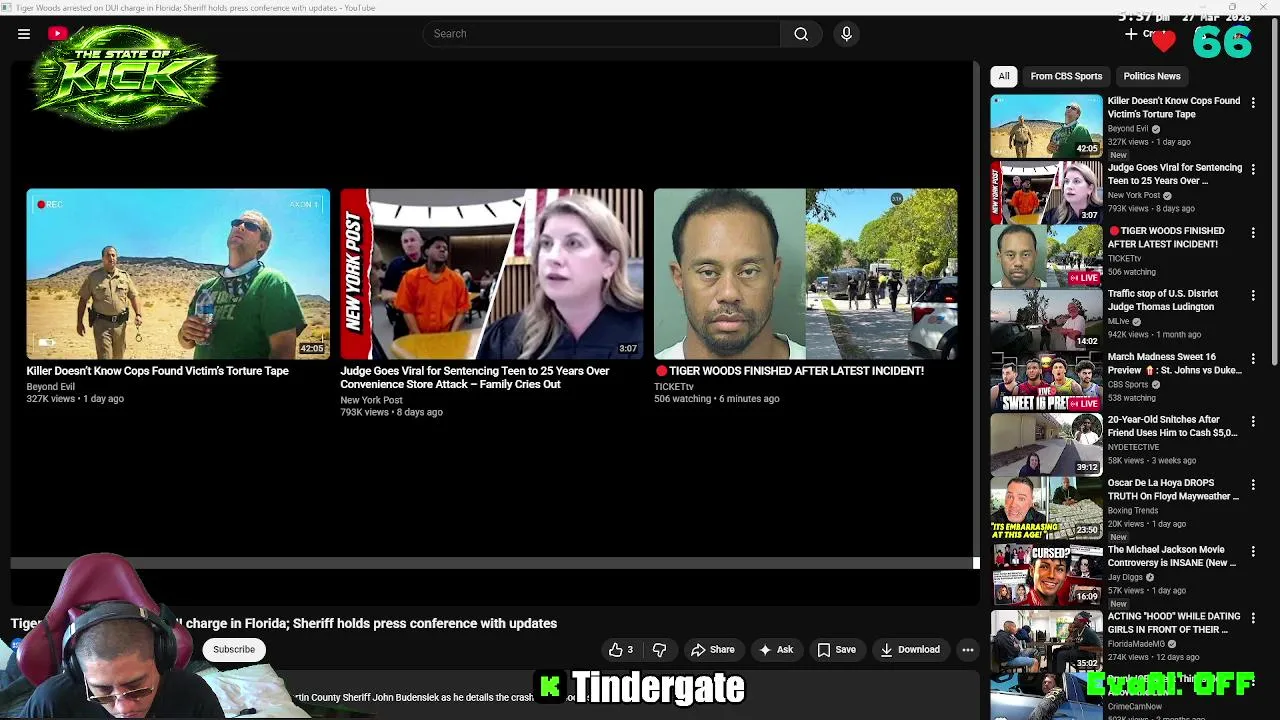The width and height of the screenshot is (1280, 720).
Task: Click endscreen title 'Judge Goes Viral for Sentencing Teen'
Action: point(474,378)
